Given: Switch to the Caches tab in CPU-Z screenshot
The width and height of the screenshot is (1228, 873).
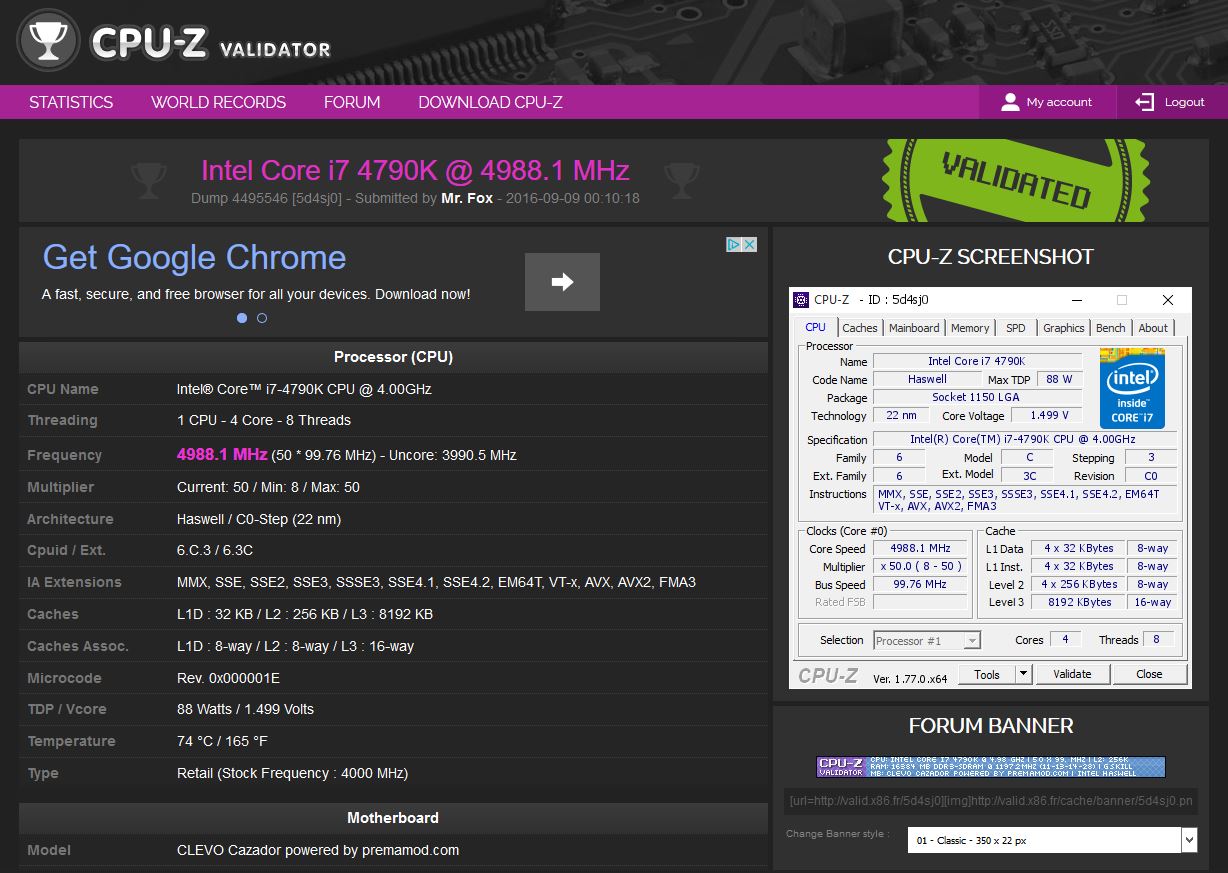Looking at the screenshot, I should point(859,328).
